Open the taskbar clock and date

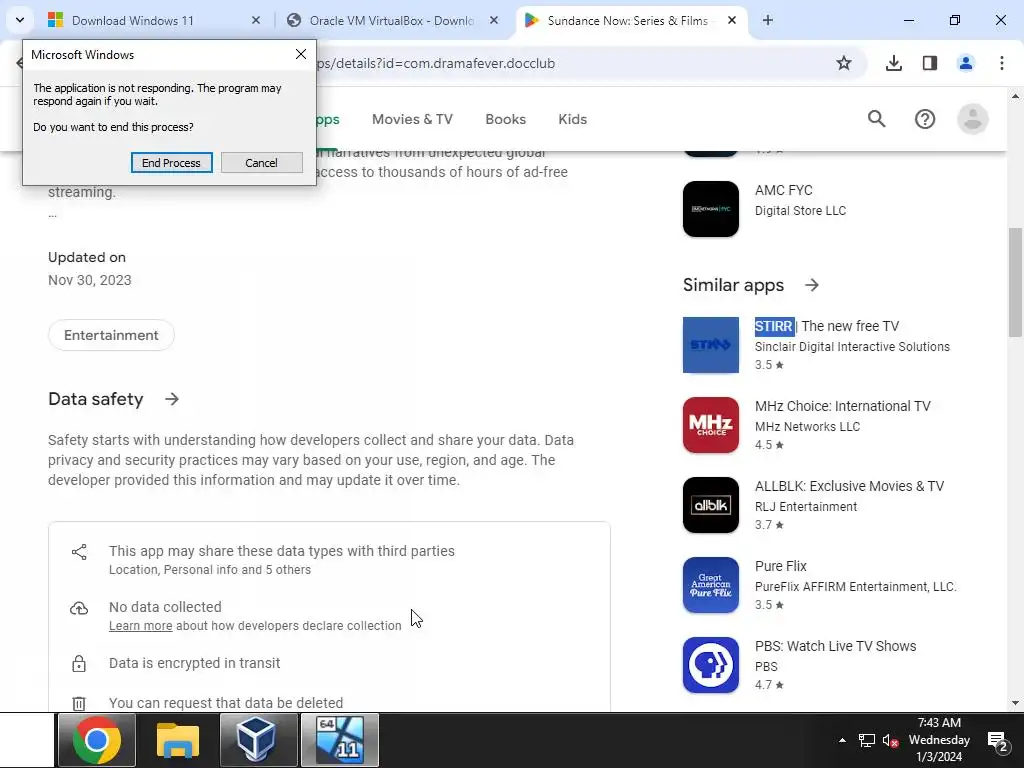tap(939, 740)
